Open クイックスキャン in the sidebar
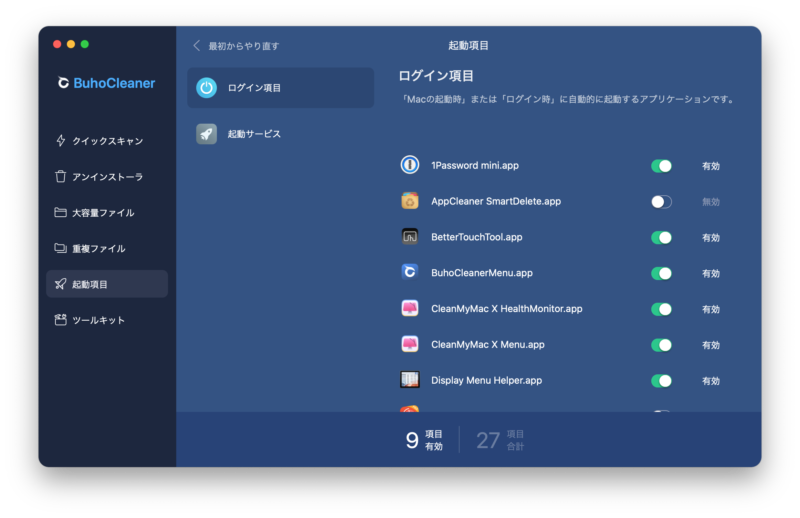The height and width of the screenshot is (518, 800). (x=107, y=140)
